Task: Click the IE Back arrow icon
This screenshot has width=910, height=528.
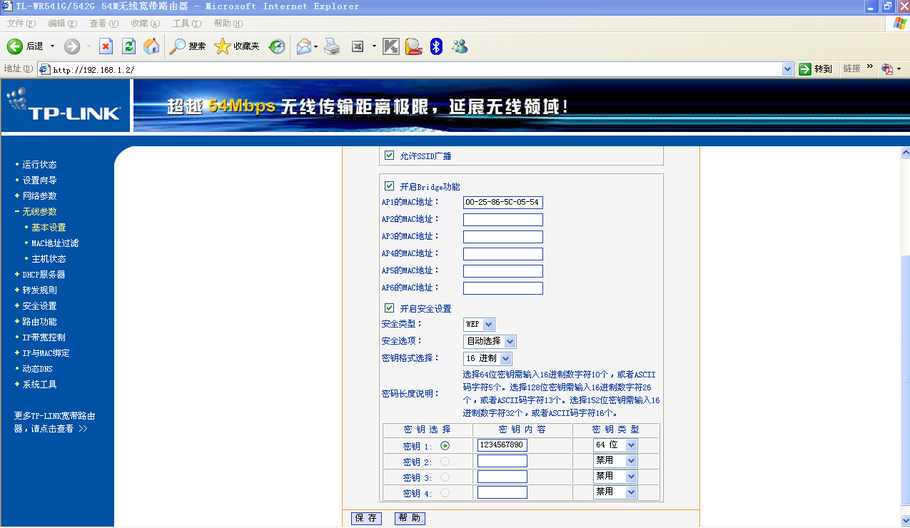Action: point(15,46)
